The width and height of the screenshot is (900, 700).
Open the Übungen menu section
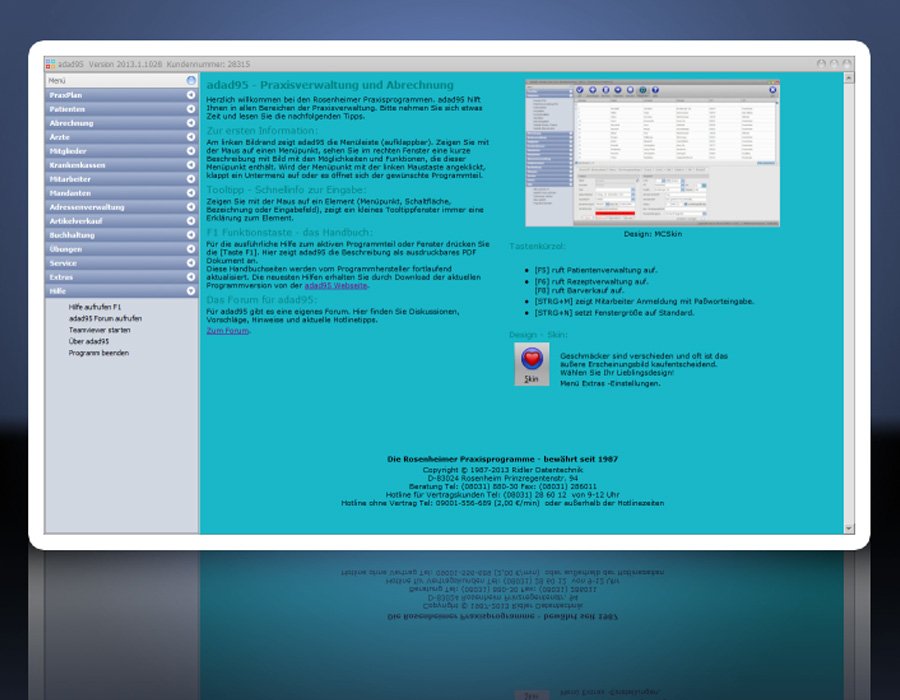pos(122,249)
